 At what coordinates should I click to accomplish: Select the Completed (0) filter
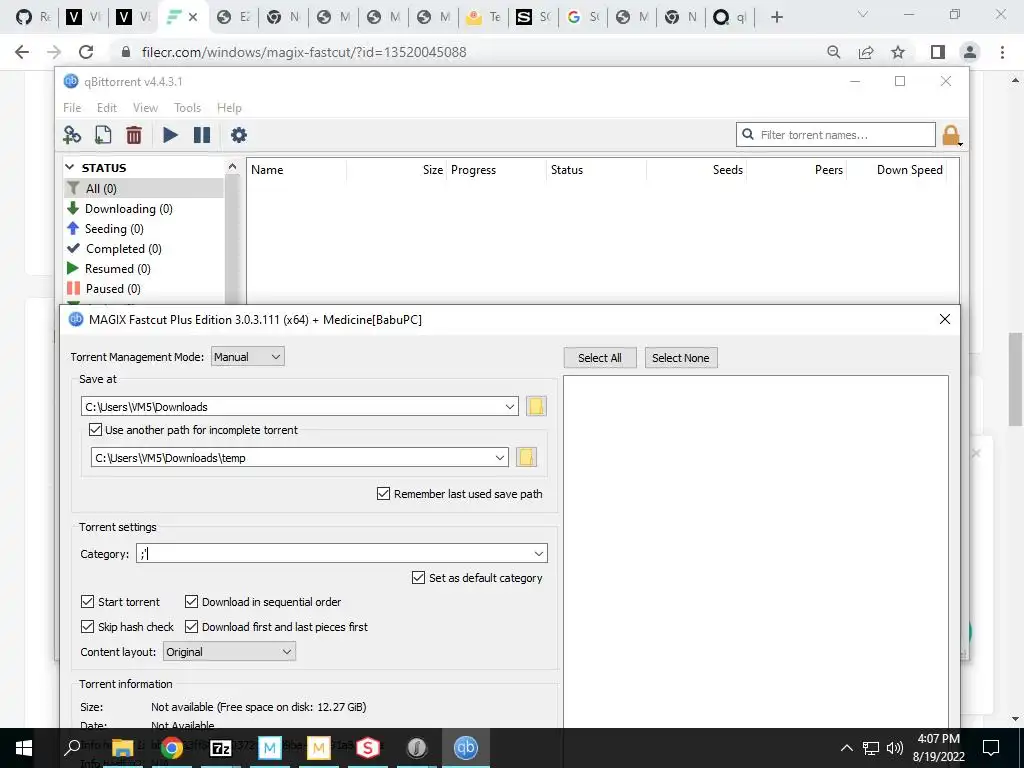144,248
